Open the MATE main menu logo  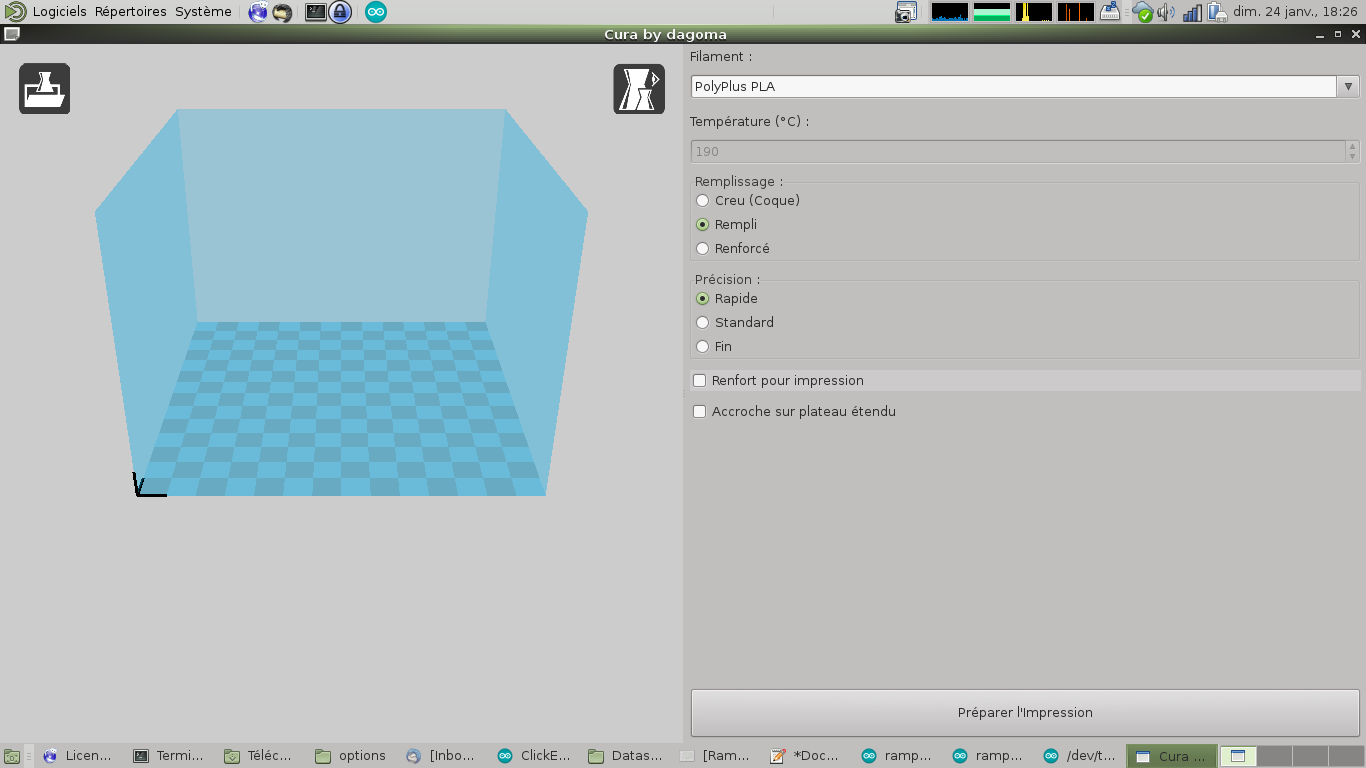[x=15, y=12]
